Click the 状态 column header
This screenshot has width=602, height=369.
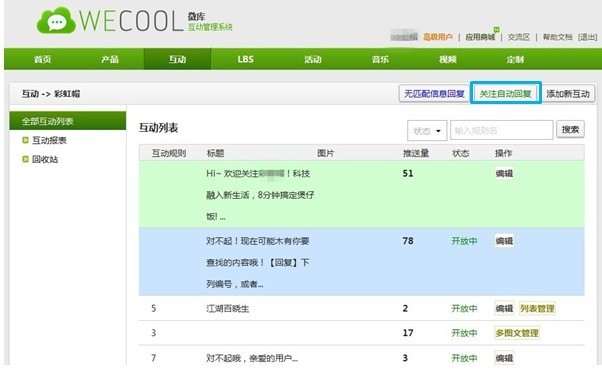pyautogui.click(x=460, y=153)
